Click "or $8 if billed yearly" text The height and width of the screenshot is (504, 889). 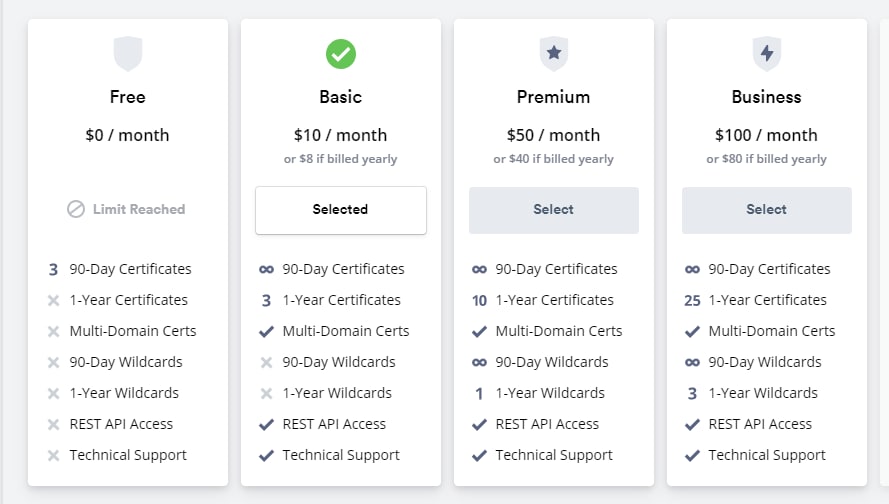point(341,159)
